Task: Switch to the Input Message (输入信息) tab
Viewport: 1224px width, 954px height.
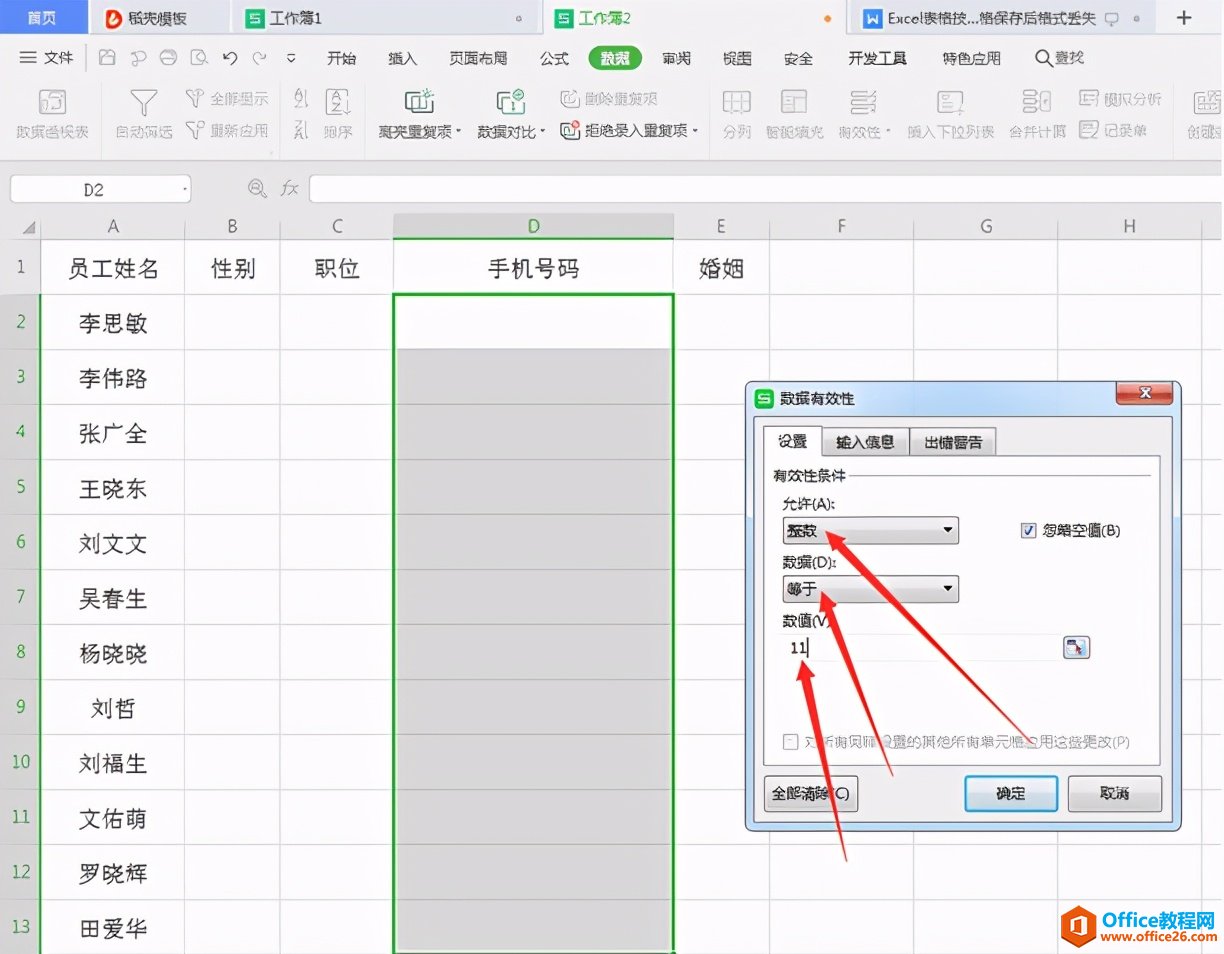Action: (x=865, y=442)
